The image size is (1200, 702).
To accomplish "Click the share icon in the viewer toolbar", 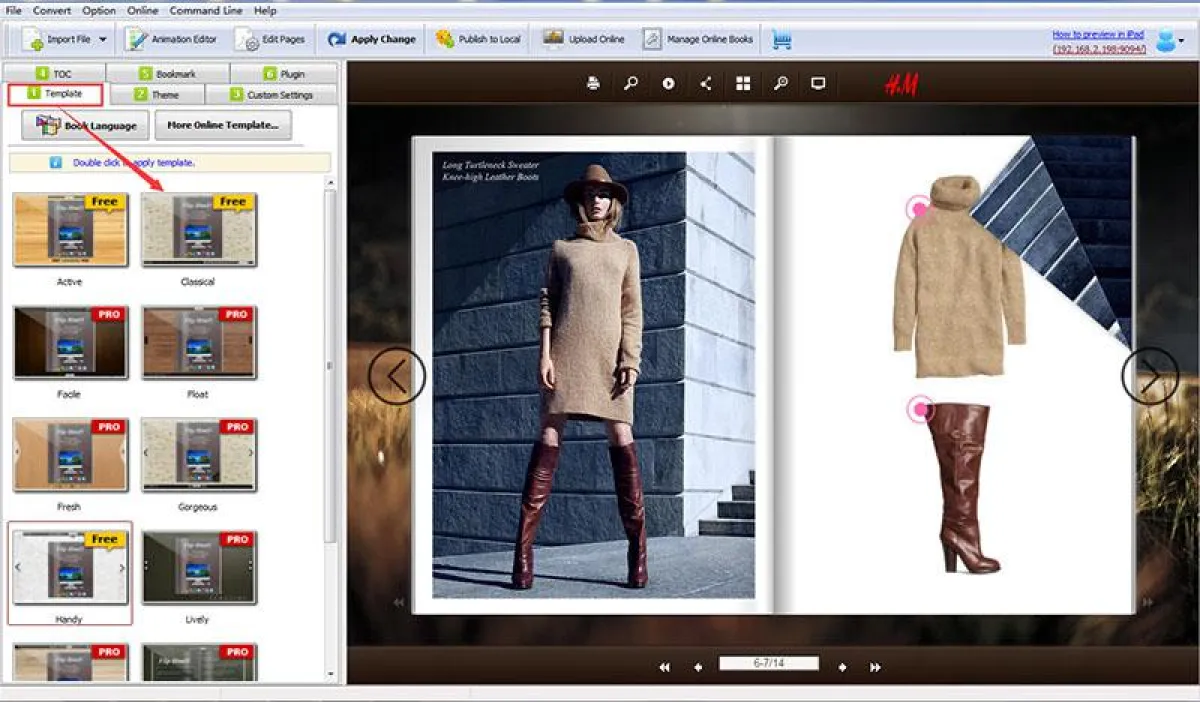I will (x=706, y=84).
